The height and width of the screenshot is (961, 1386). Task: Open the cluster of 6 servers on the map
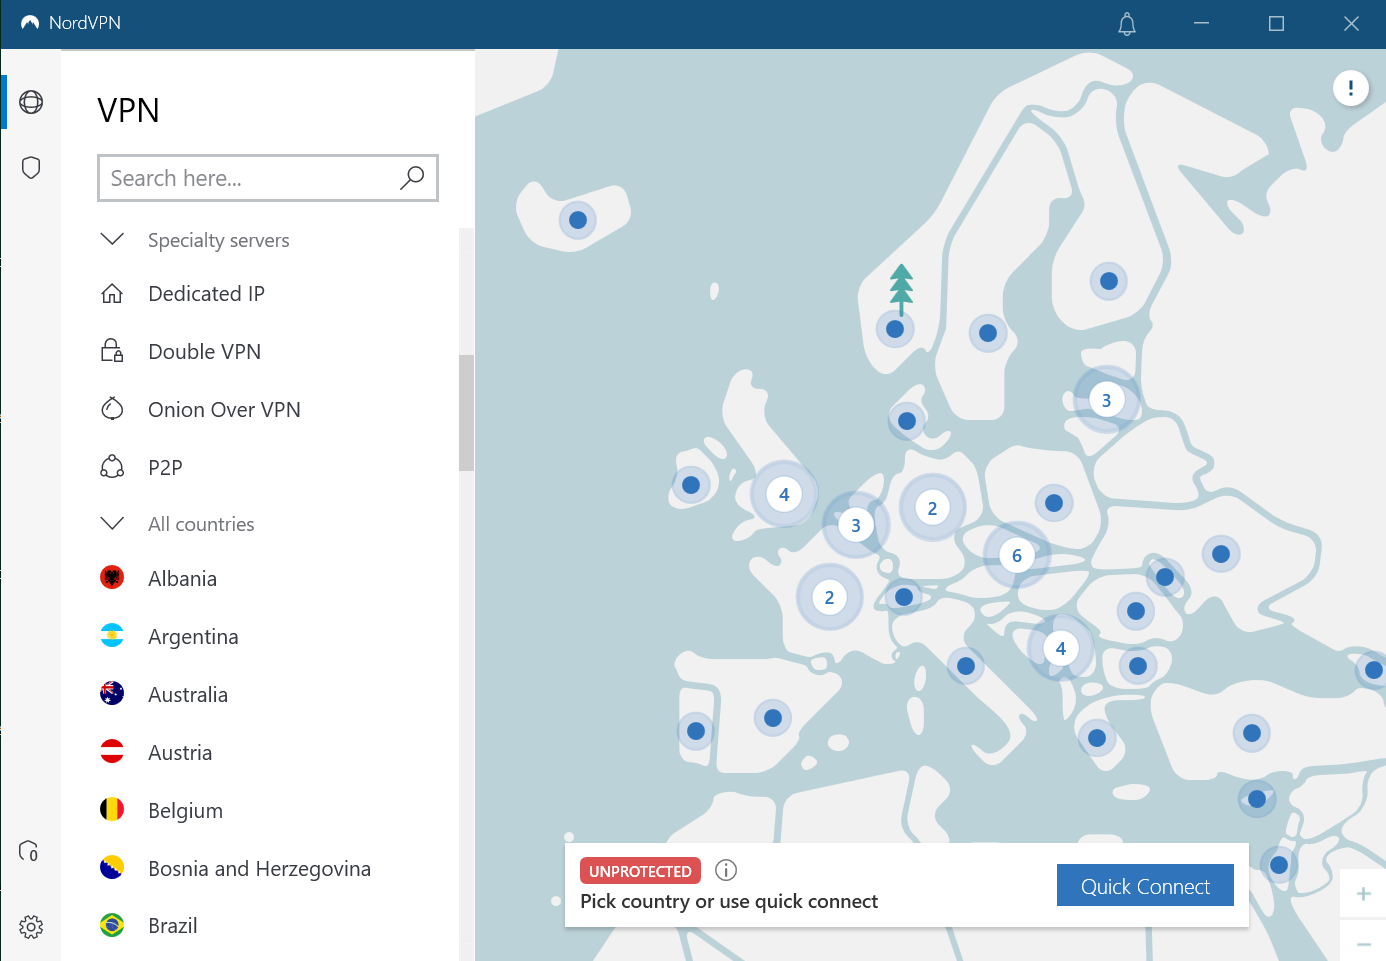[1017, 555]
